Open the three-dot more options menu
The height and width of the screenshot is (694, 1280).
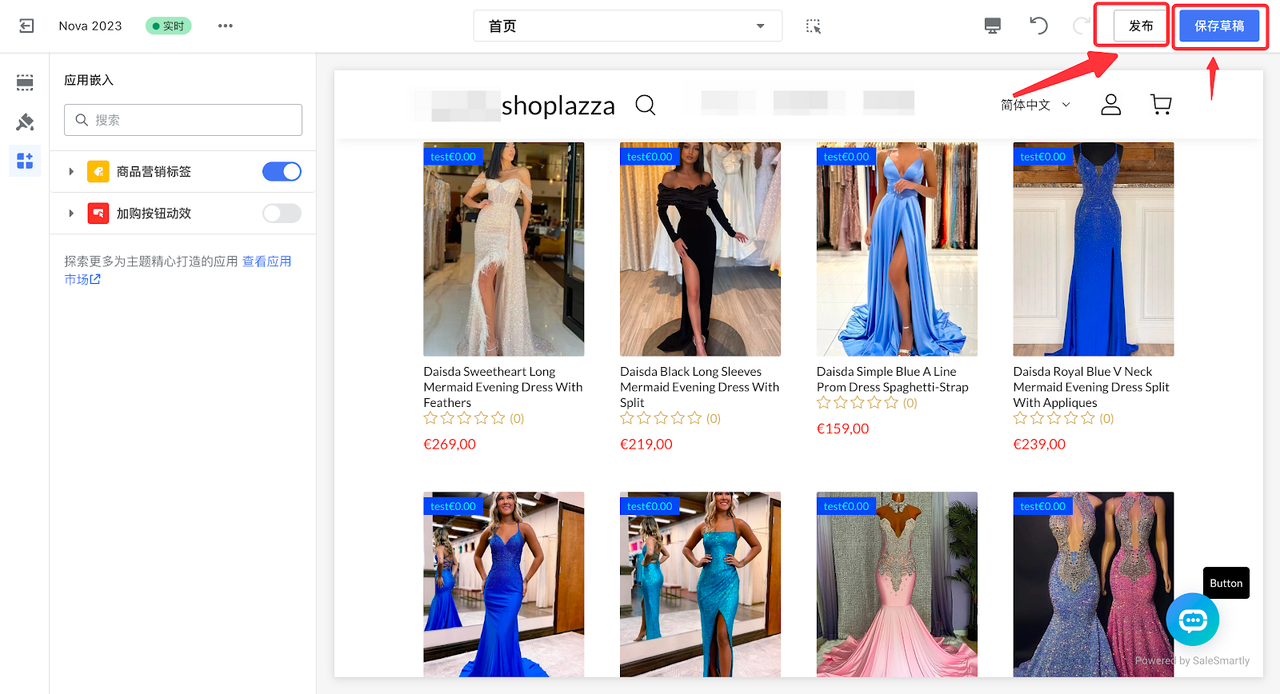point(225,26)
